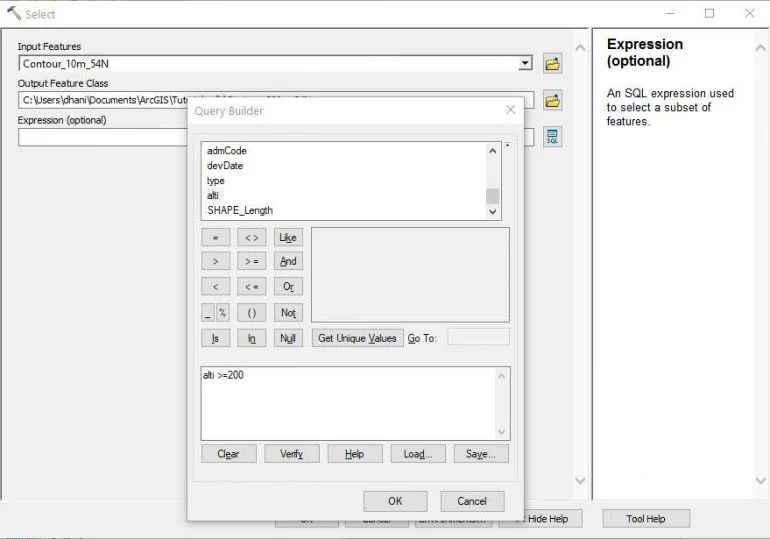Insert the Not operator
The image size is (770, 539).
point(288,313)
